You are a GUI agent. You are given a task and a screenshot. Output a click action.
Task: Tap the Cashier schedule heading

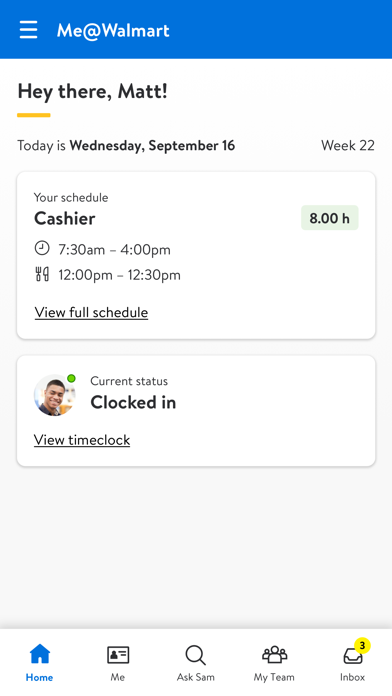[x=65, y=218]
